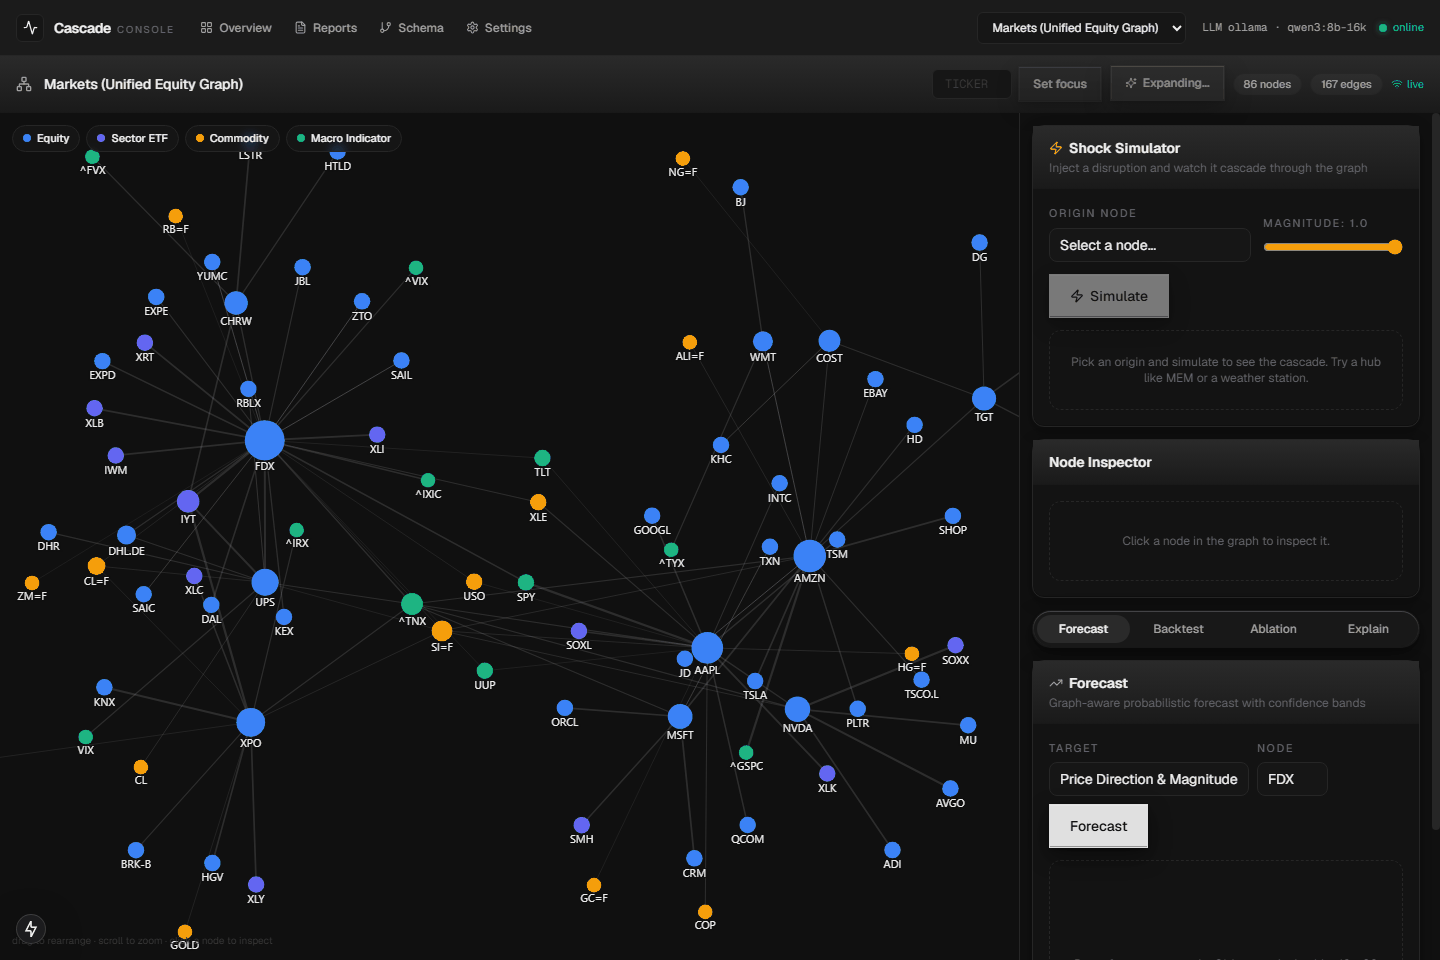1440x960 pixels.
Task: Select the SI=F commodity node
Action: 442,631
